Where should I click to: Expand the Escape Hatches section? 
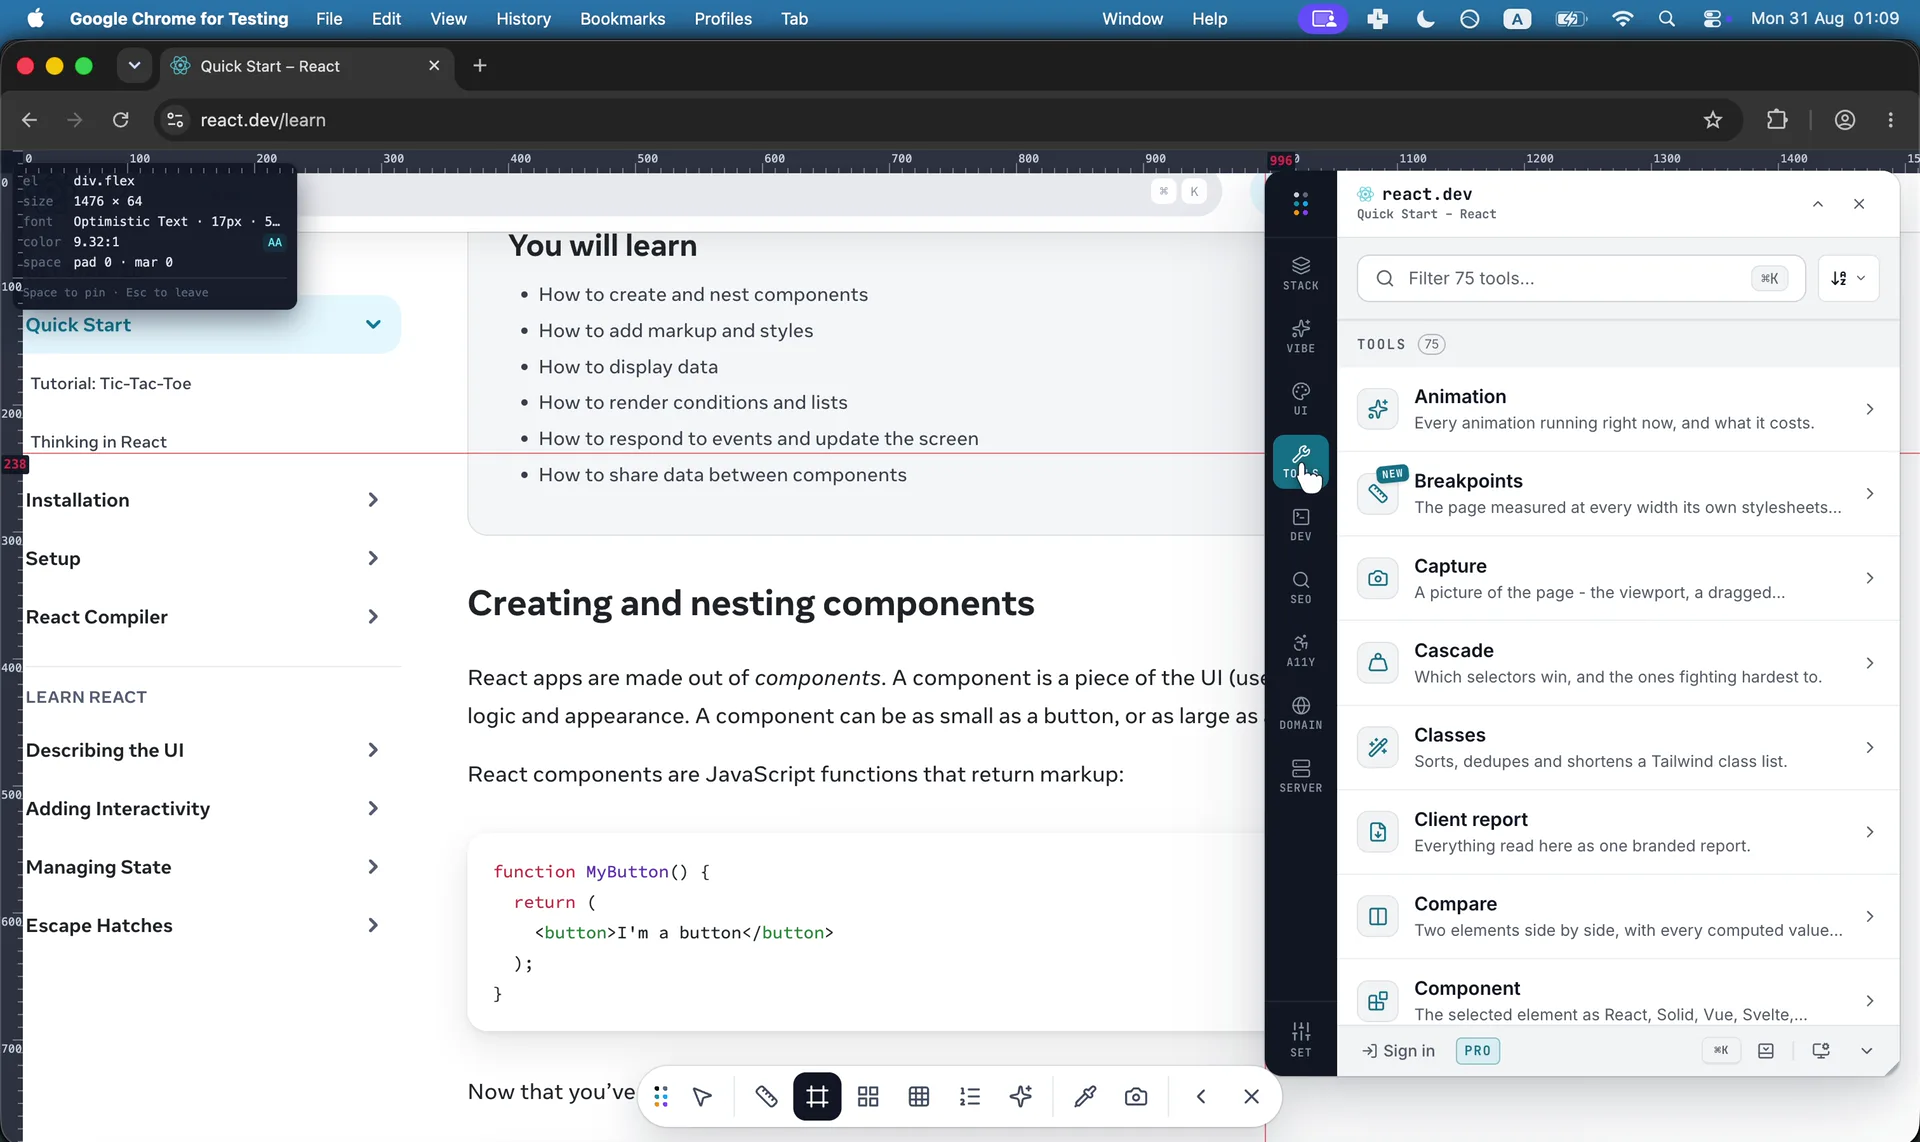click(373, 925)
